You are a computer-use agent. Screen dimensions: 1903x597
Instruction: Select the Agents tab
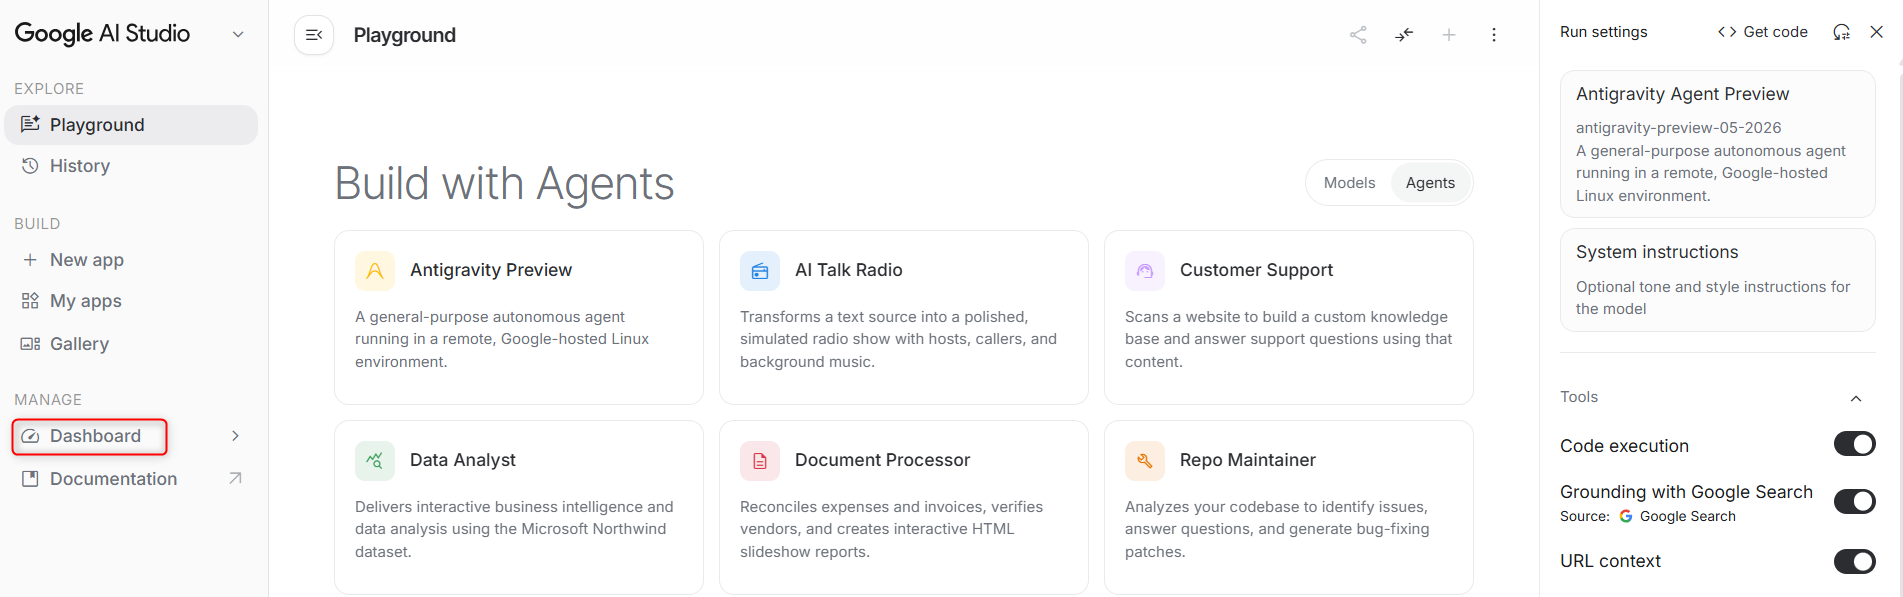[x=1430, y=183]
